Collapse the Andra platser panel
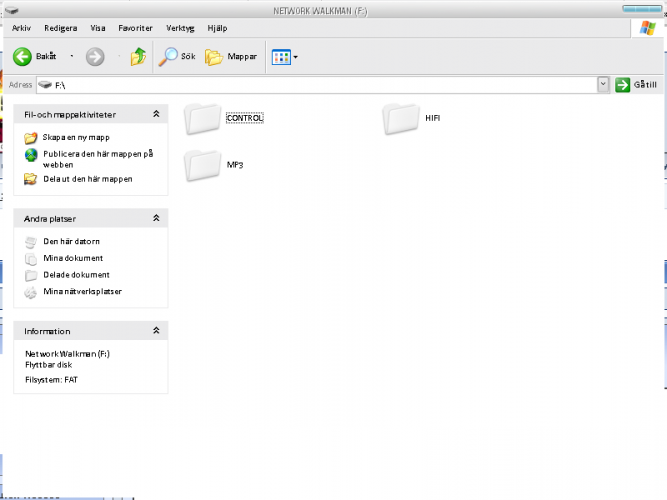 [156, 218]
